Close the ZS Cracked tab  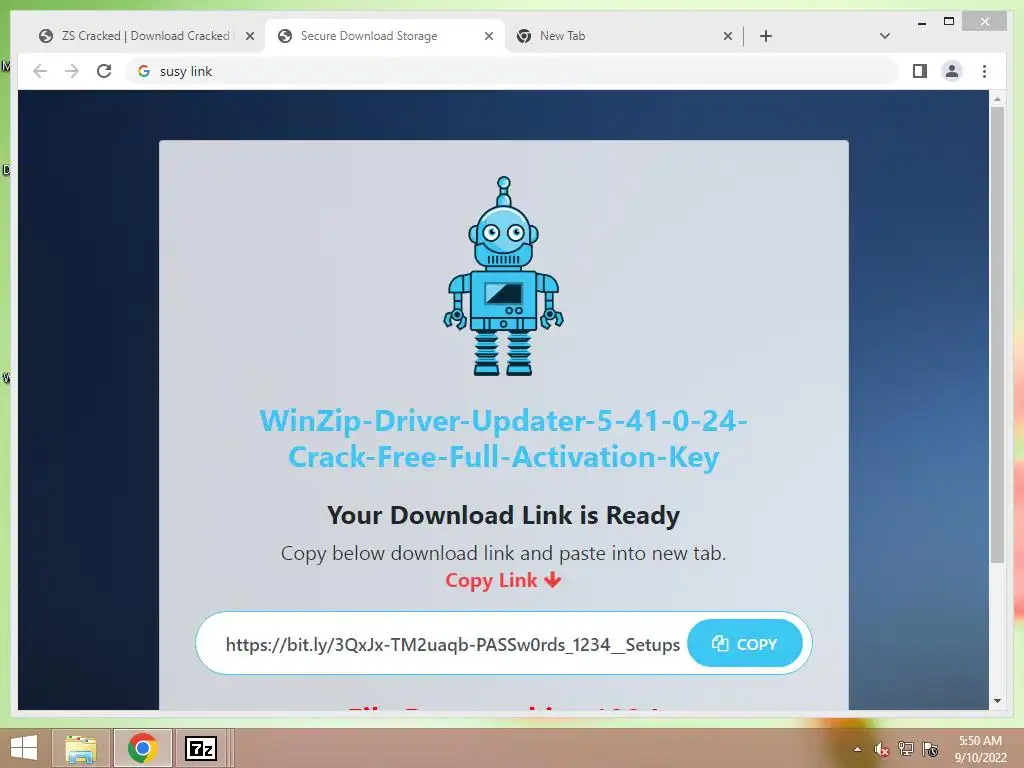[x=249, y=36]
